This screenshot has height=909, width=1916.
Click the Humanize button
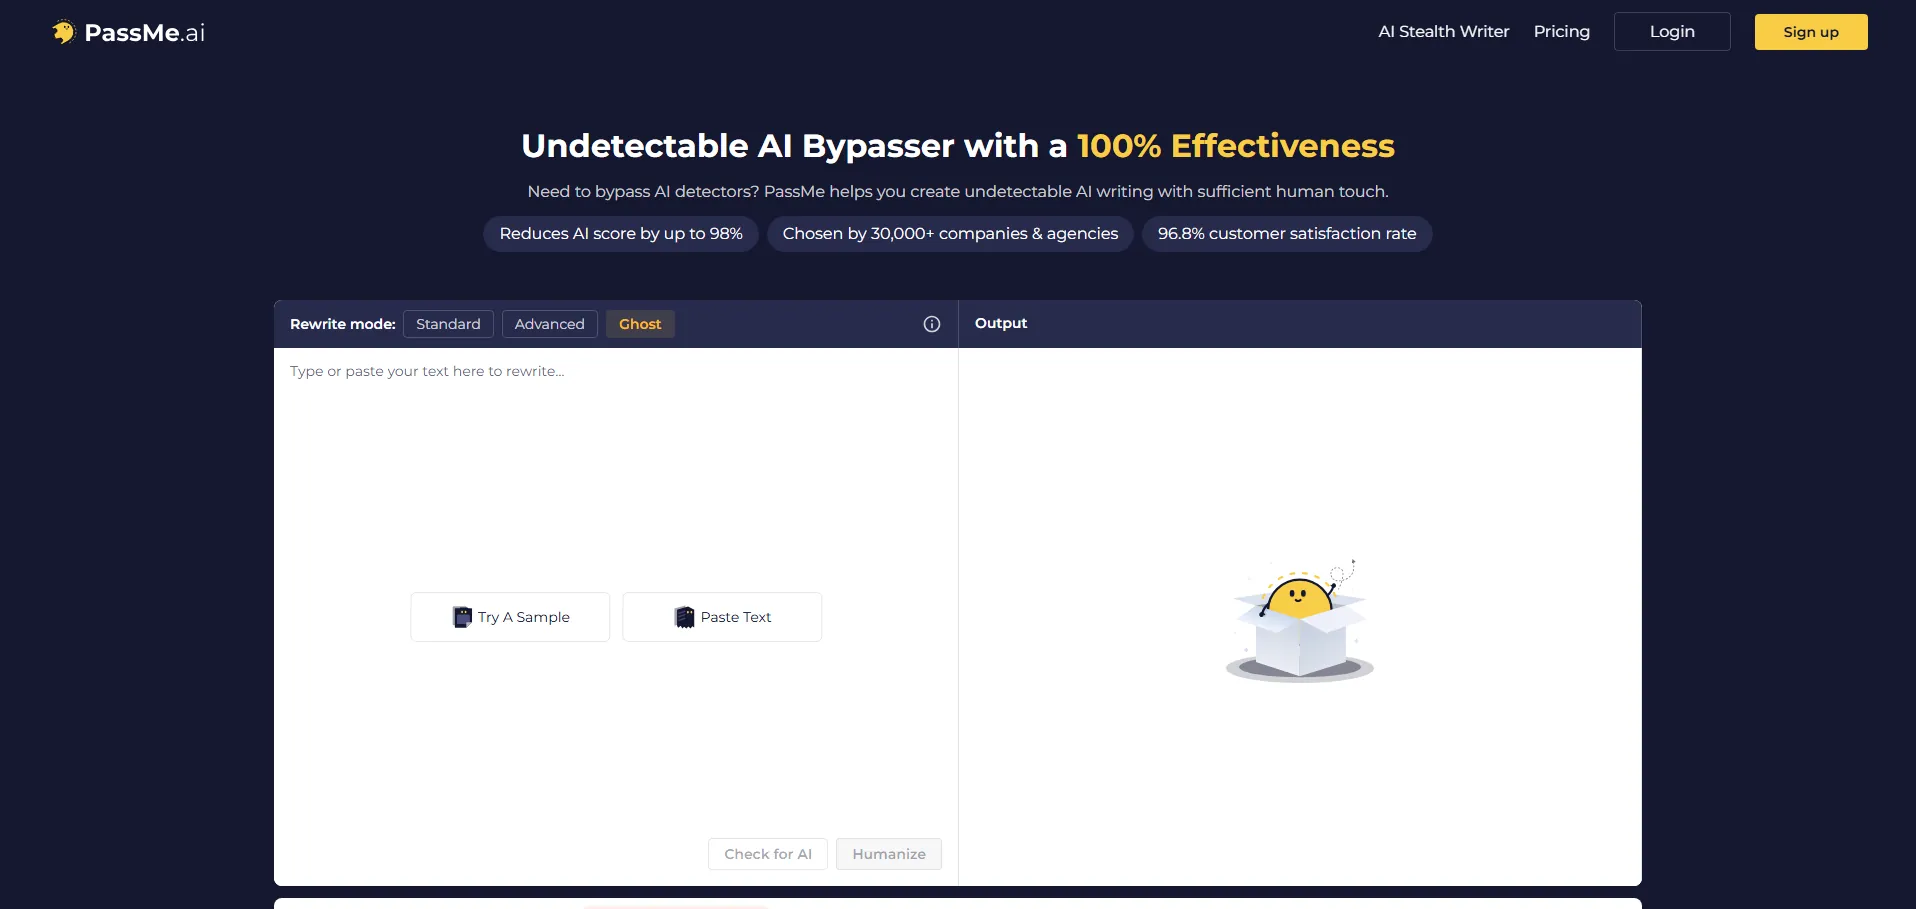tap(888, 854)
